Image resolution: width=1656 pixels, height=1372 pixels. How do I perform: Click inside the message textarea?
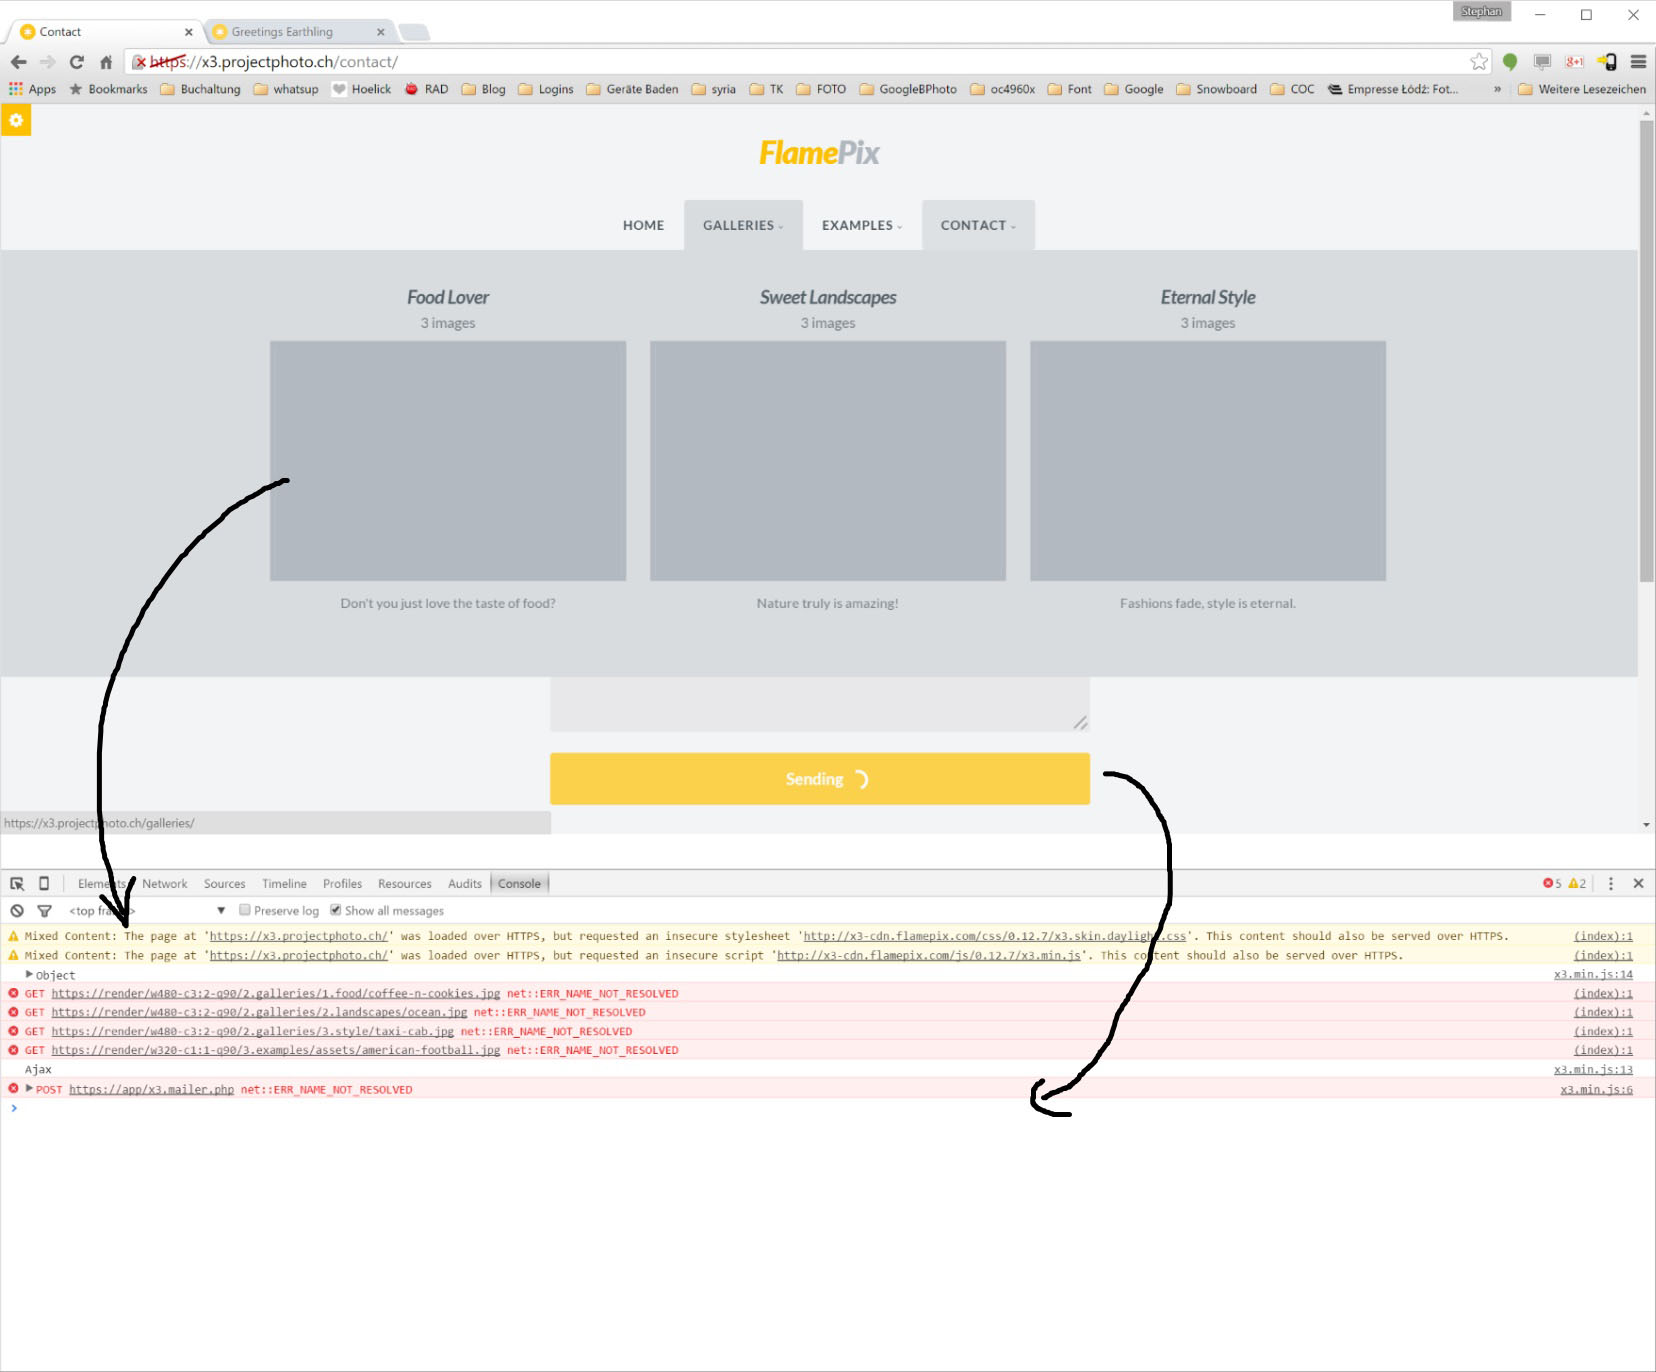pyautogui.click(x=820, y=705)
